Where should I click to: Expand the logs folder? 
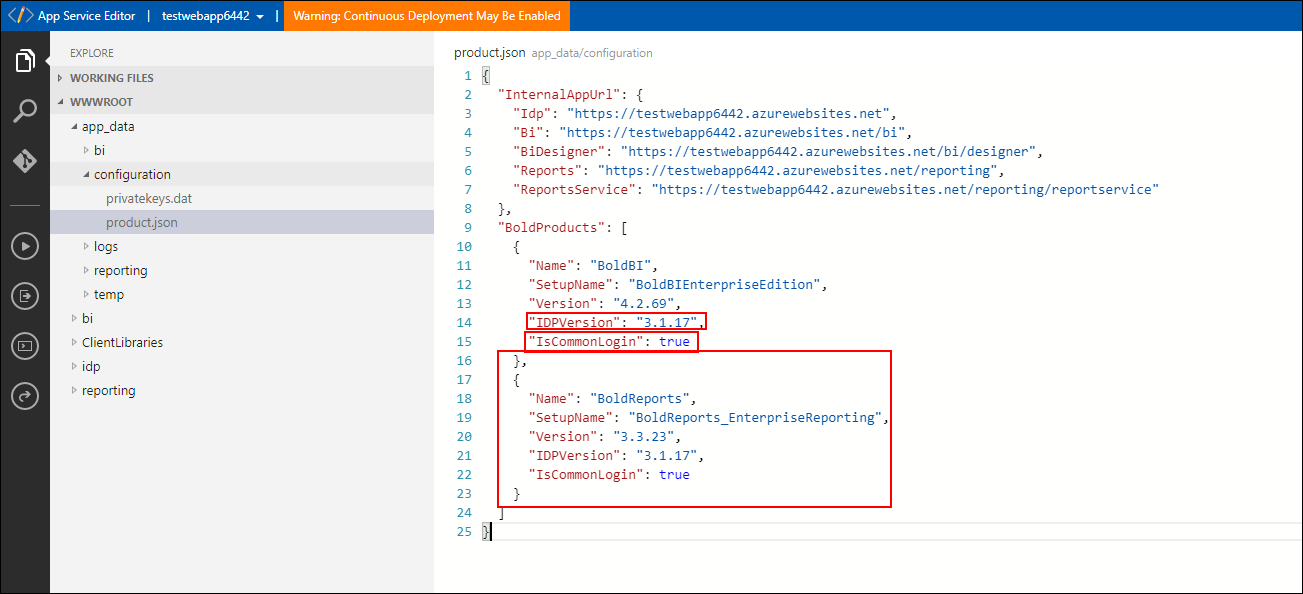click(x=242, y=246)
